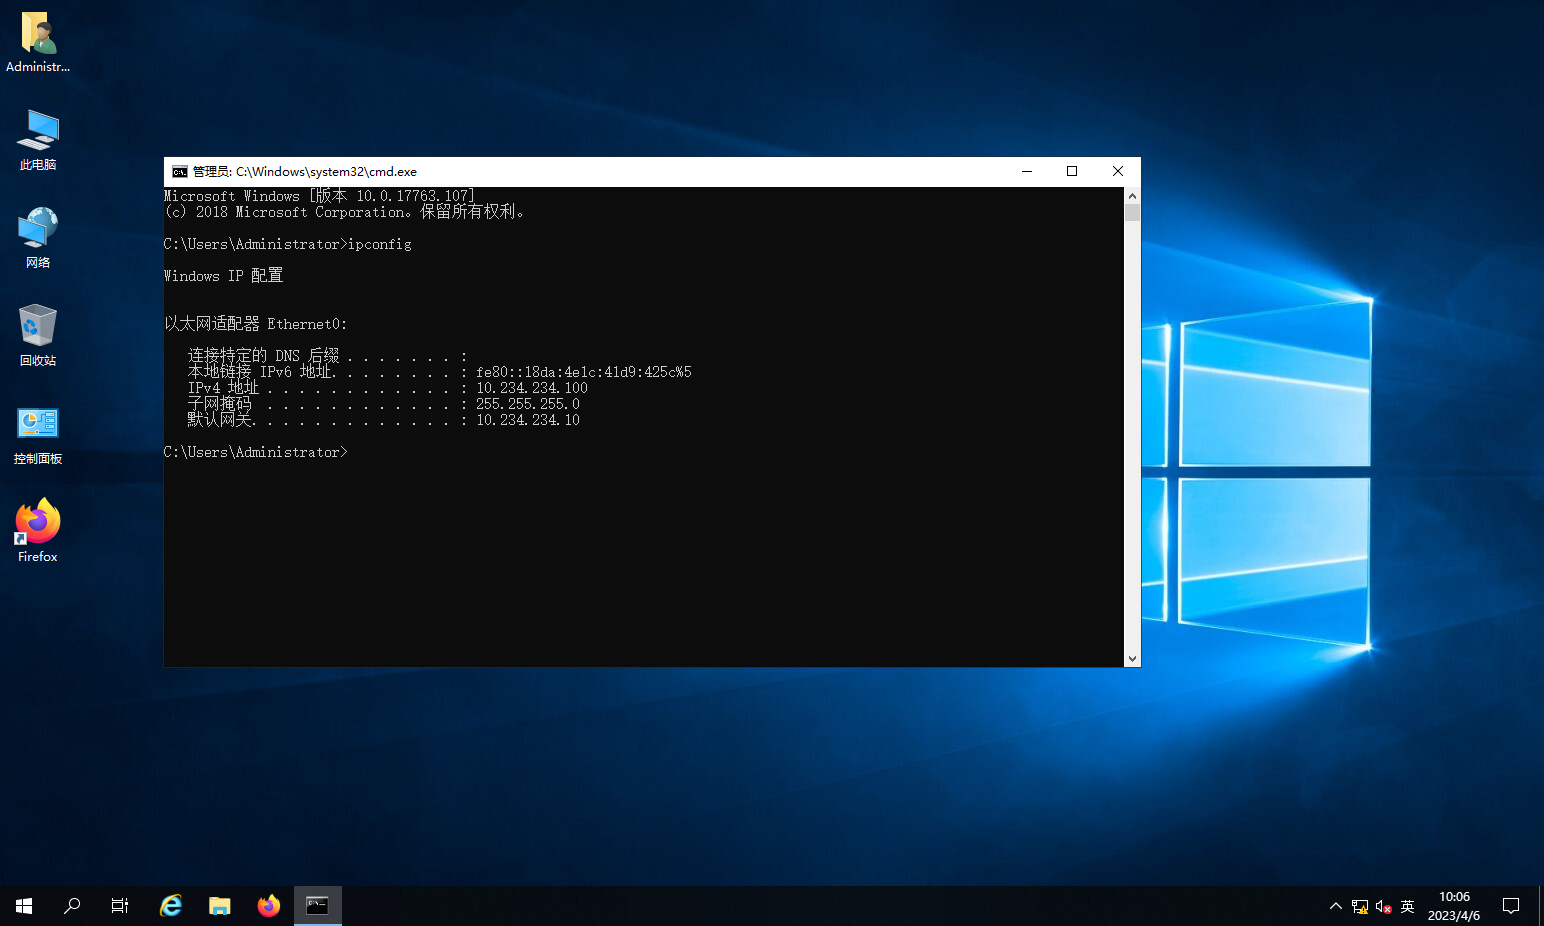The height and width of the screenshot is (926, 1544).
Task: Open Task View in the taskbar
Action: pyautogui.click(x=120, y=906)
